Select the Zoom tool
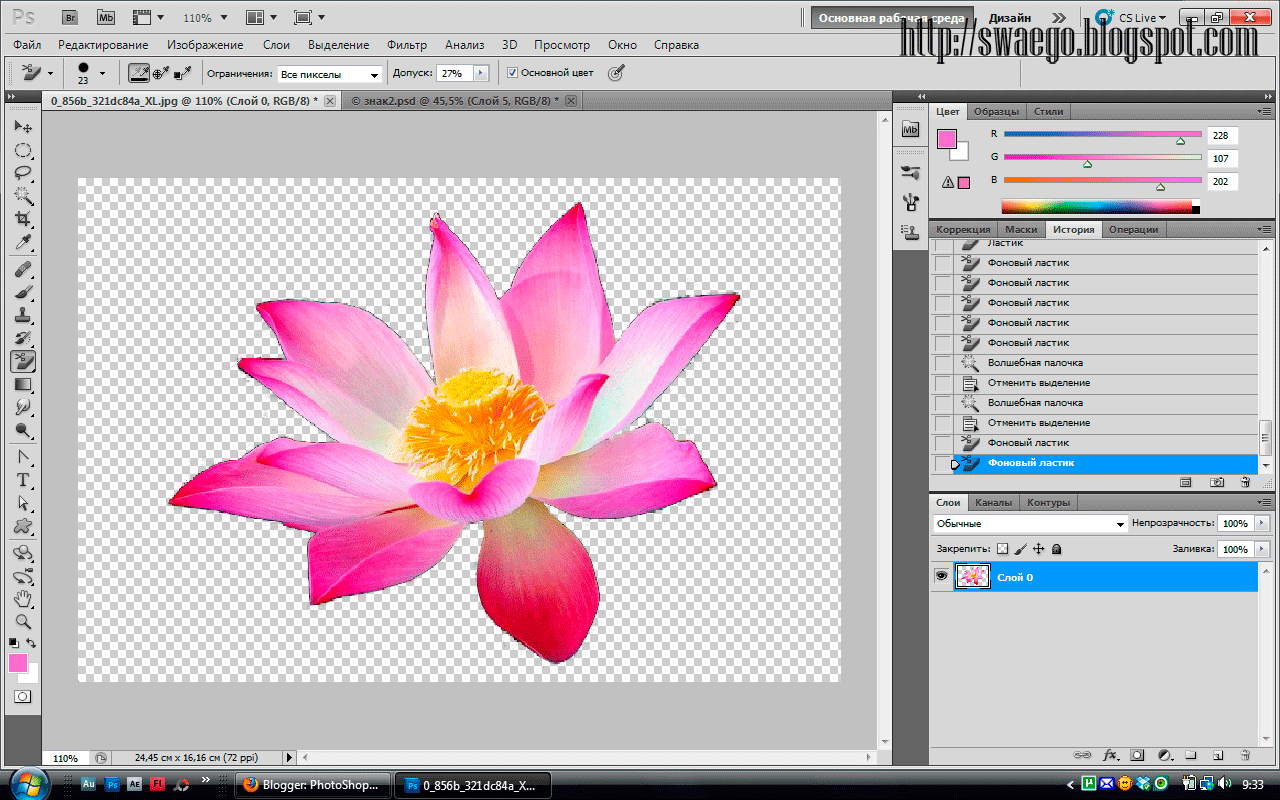Screen dimensions: 1280x800 tap(22, 622)
